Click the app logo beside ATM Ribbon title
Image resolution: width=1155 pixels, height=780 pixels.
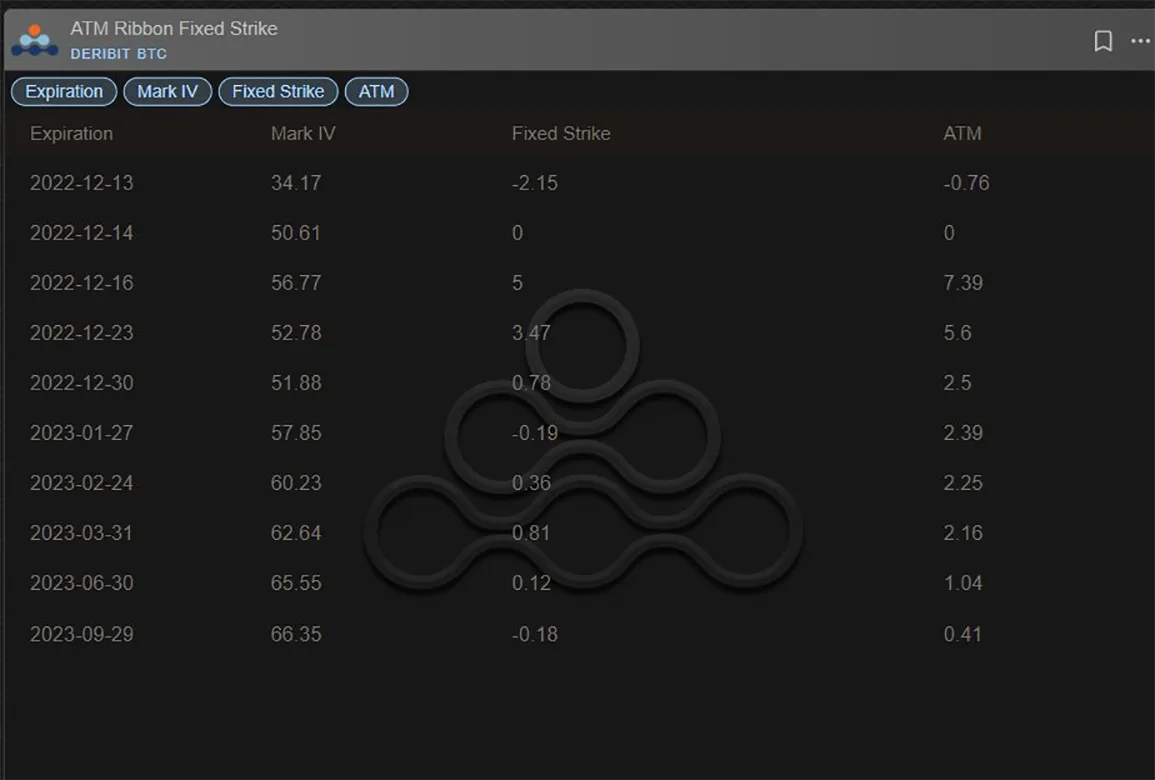point(35,40)
